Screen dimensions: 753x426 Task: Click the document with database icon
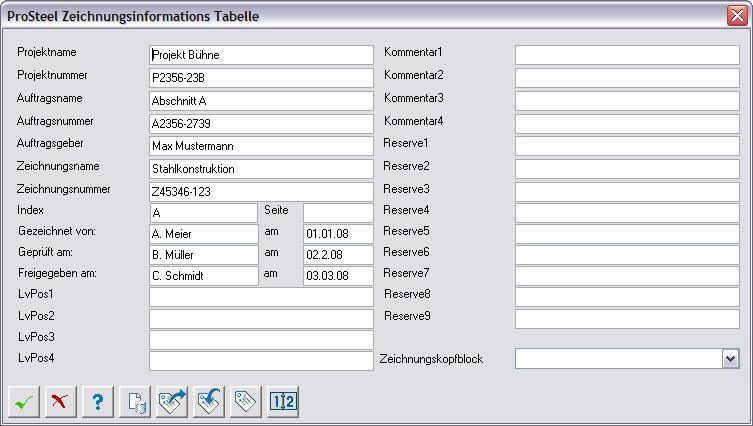(135, 402)
